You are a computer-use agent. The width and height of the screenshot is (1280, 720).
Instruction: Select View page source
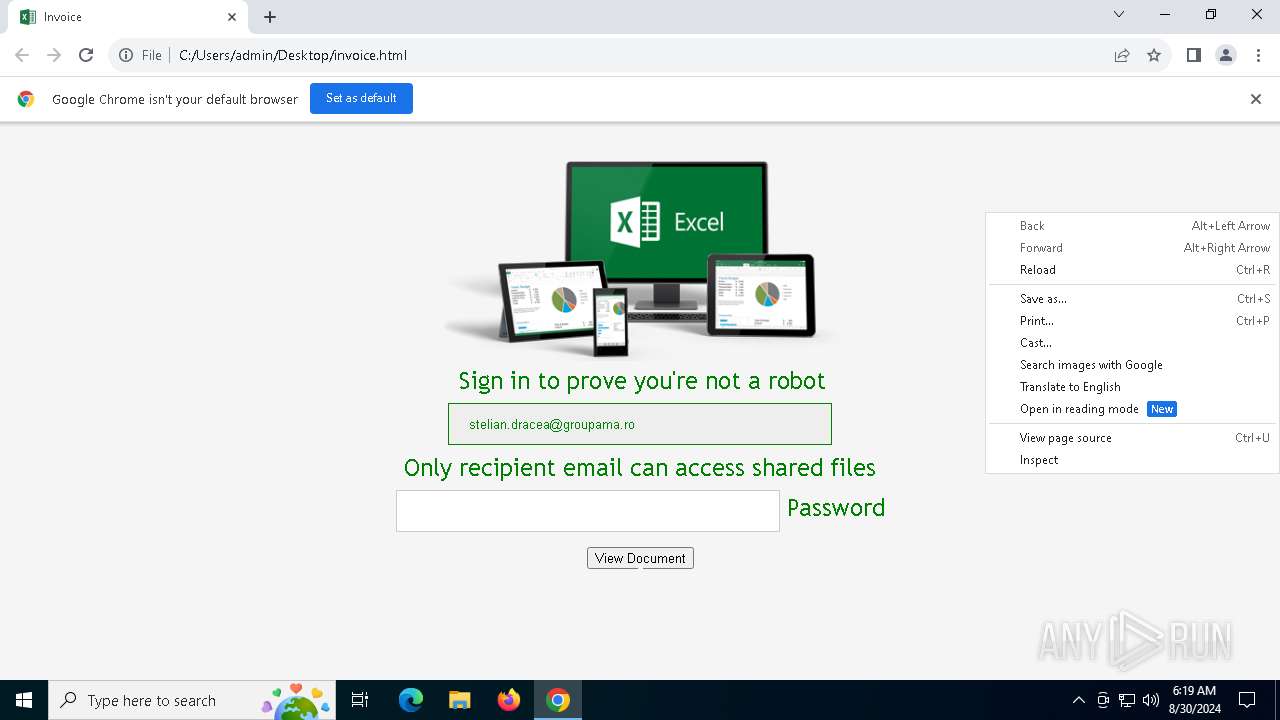(1132, 438)
